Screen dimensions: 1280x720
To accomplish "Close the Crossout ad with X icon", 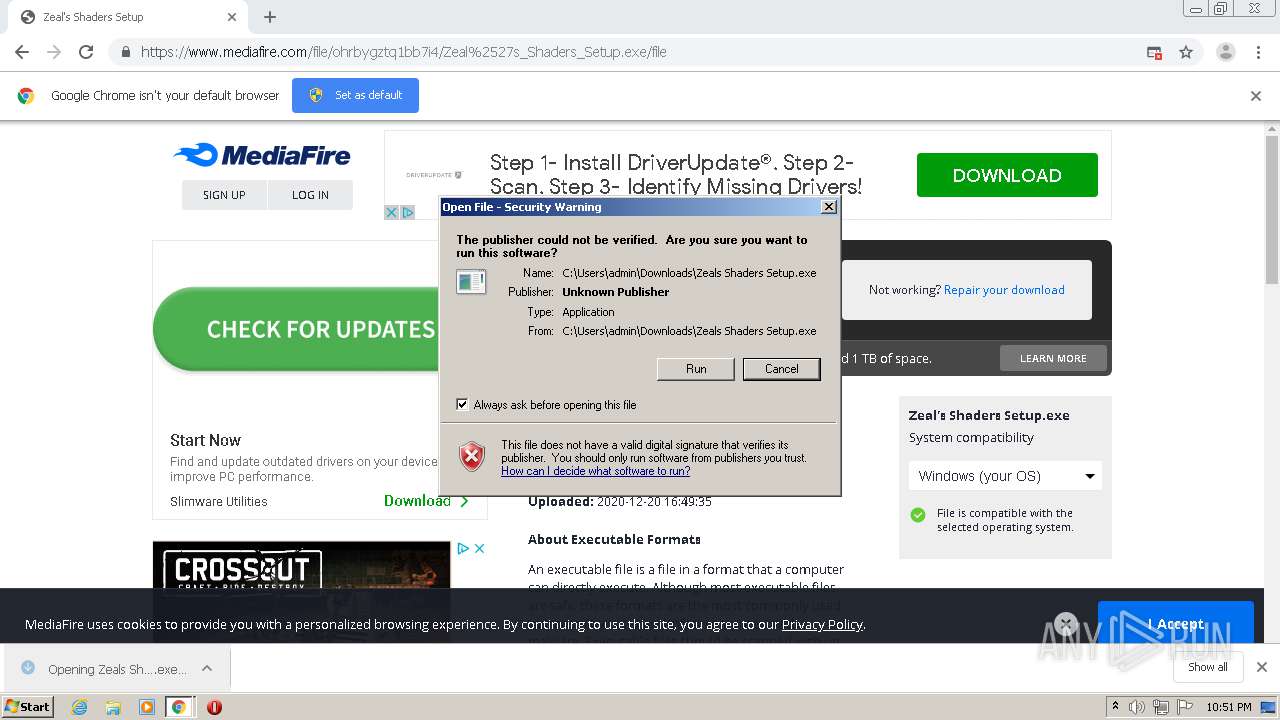I will click(x=479, y=548).
